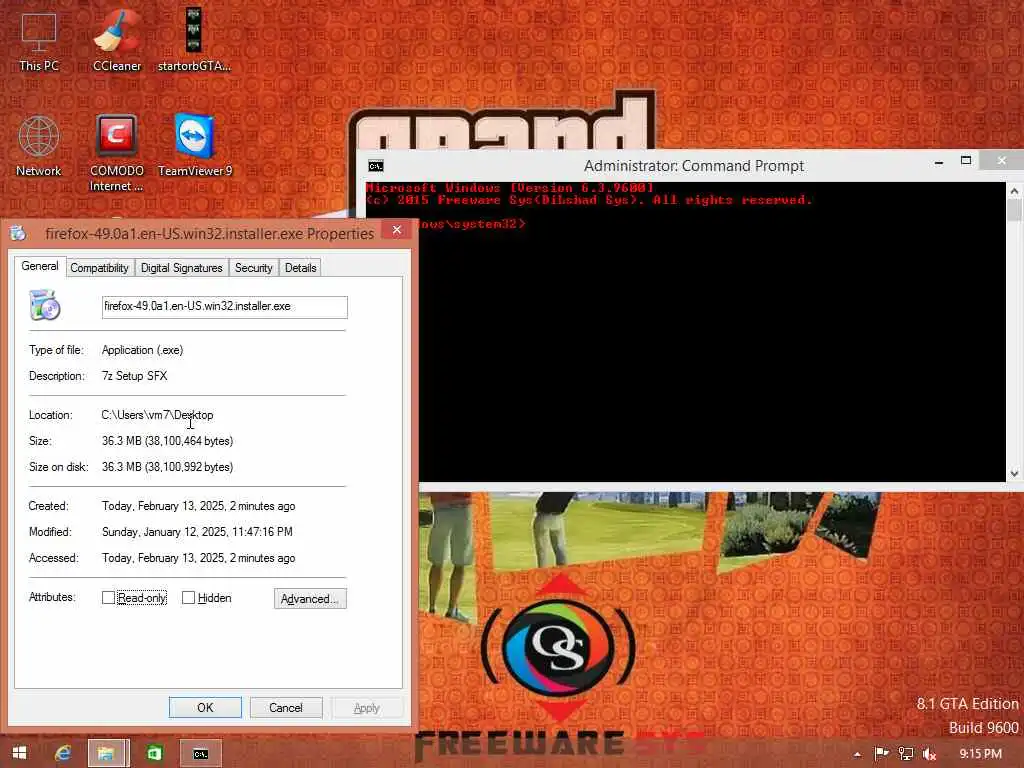The height and width of the screenshot is (768, 1024).
Task: Open the Details tab
Action: point(300,268)
